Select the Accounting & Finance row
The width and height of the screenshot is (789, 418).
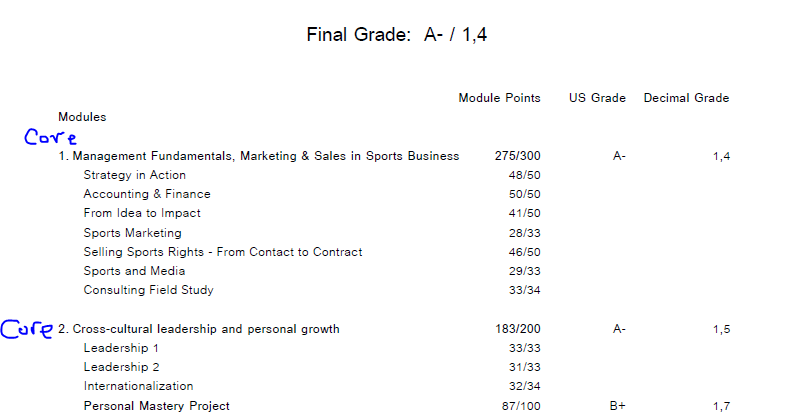[312, 194]
